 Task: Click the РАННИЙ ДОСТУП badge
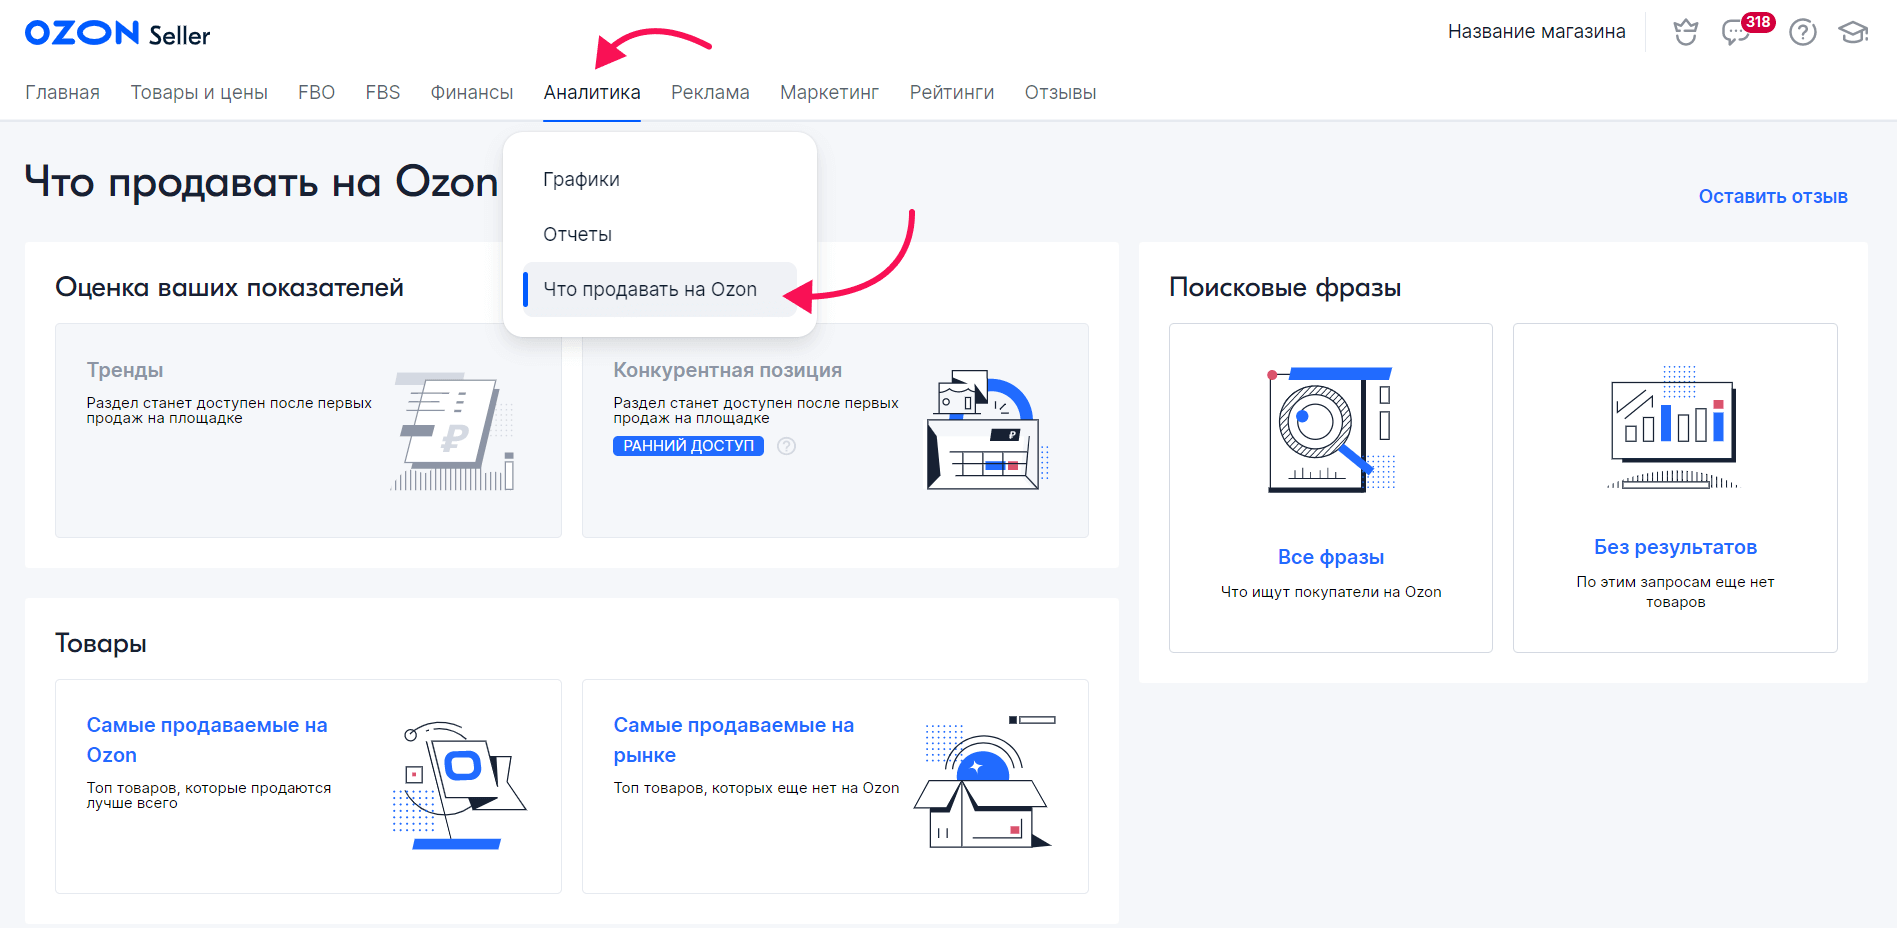(688, 446)
